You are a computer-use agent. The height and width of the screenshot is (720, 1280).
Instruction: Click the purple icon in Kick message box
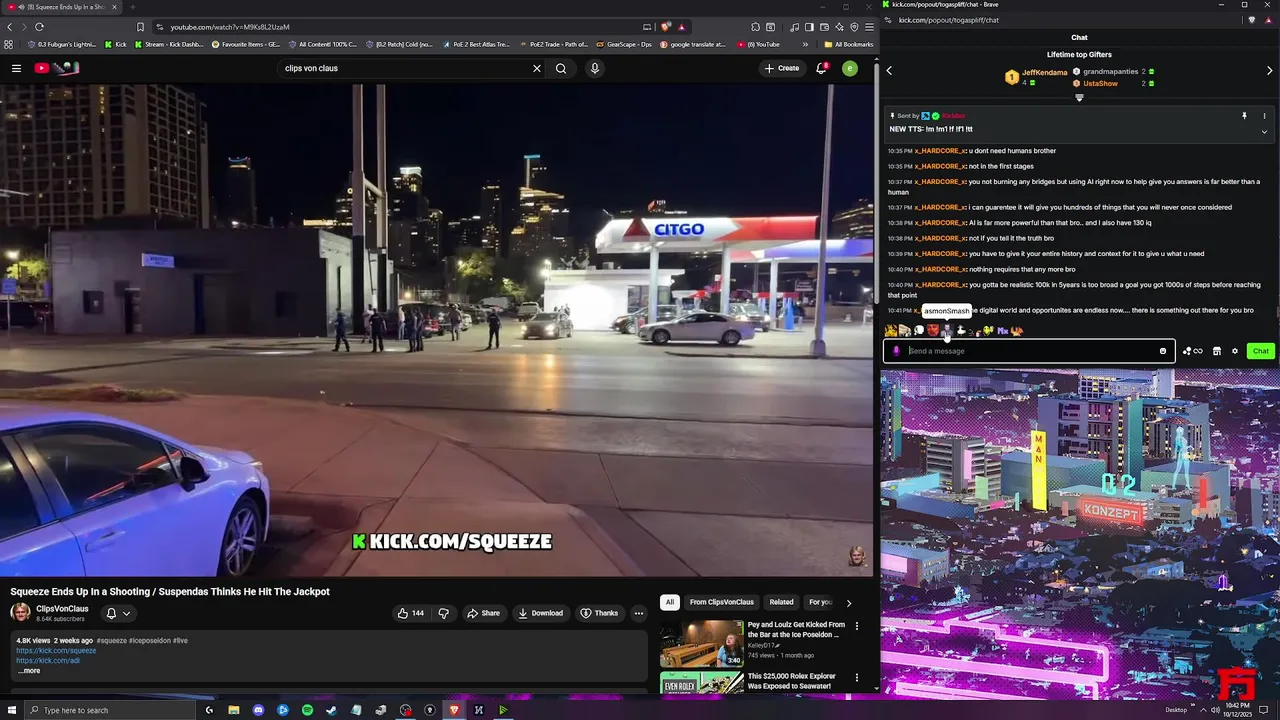(896, 351)
